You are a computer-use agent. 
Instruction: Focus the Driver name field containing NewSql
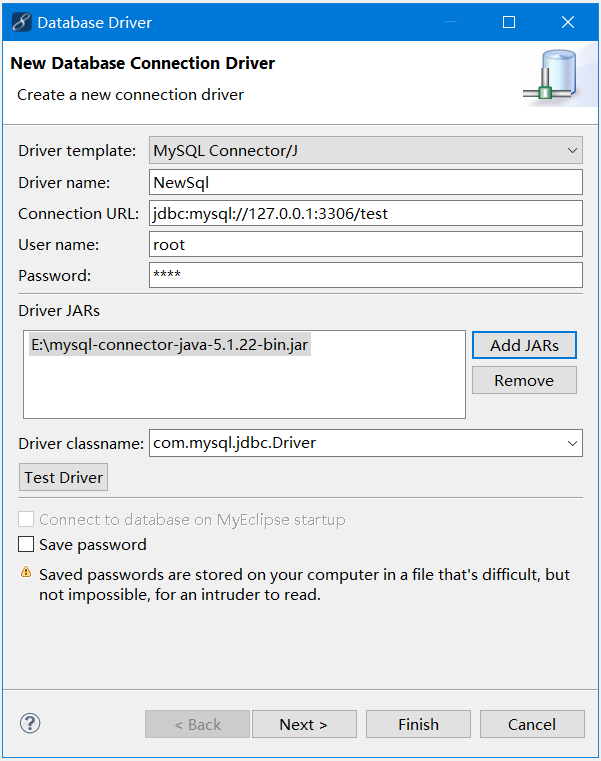[366, 182]
